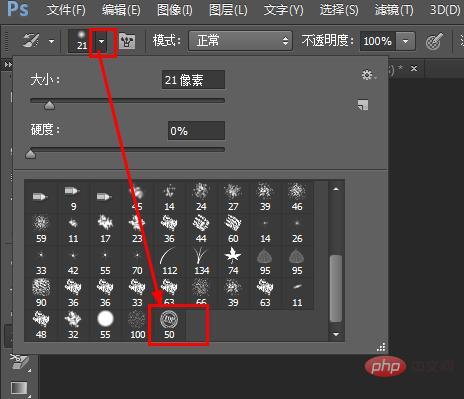Screen dimensions: 464x399
Task: Select the maple leaf brush preset 74
Action: [x=233, y=261]
